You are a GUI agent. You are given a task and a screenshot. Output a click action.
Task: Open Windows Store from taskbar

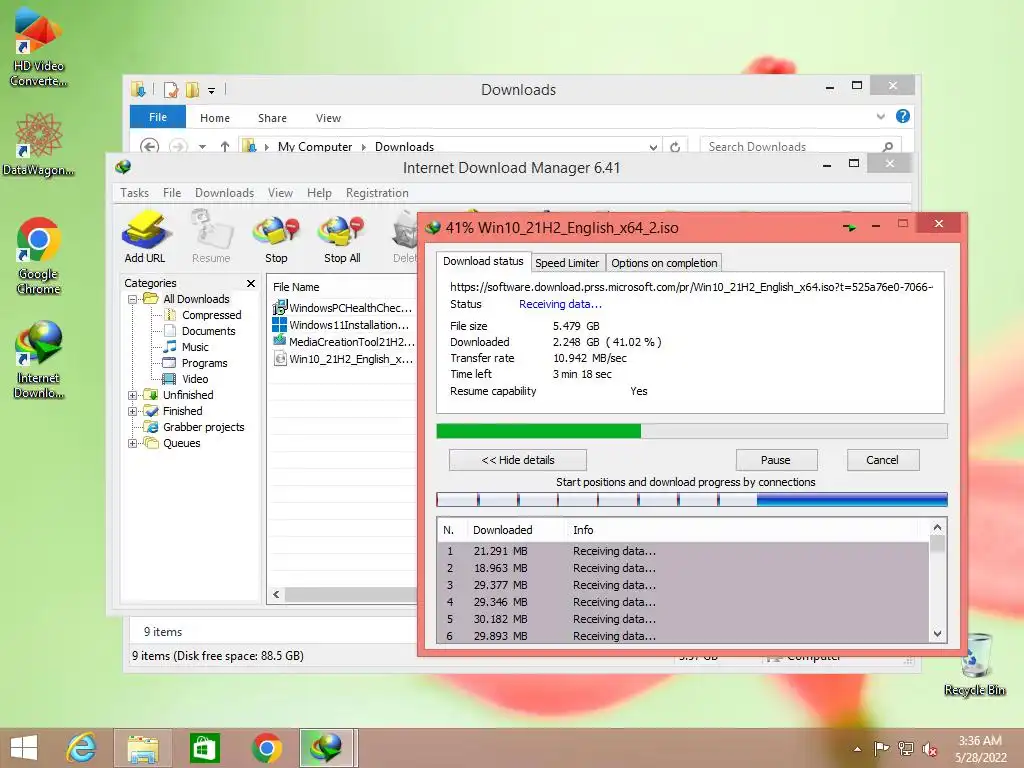tap(204, 748)
